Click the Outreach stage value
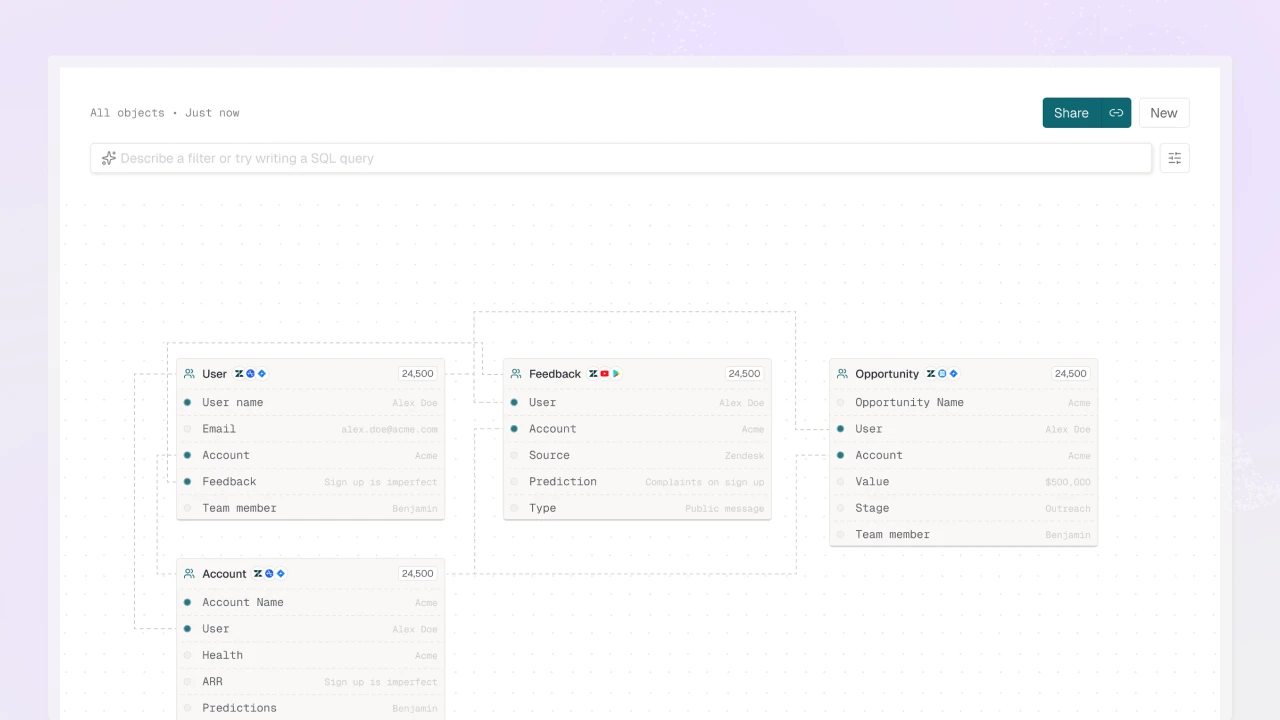 [1068, 508]
